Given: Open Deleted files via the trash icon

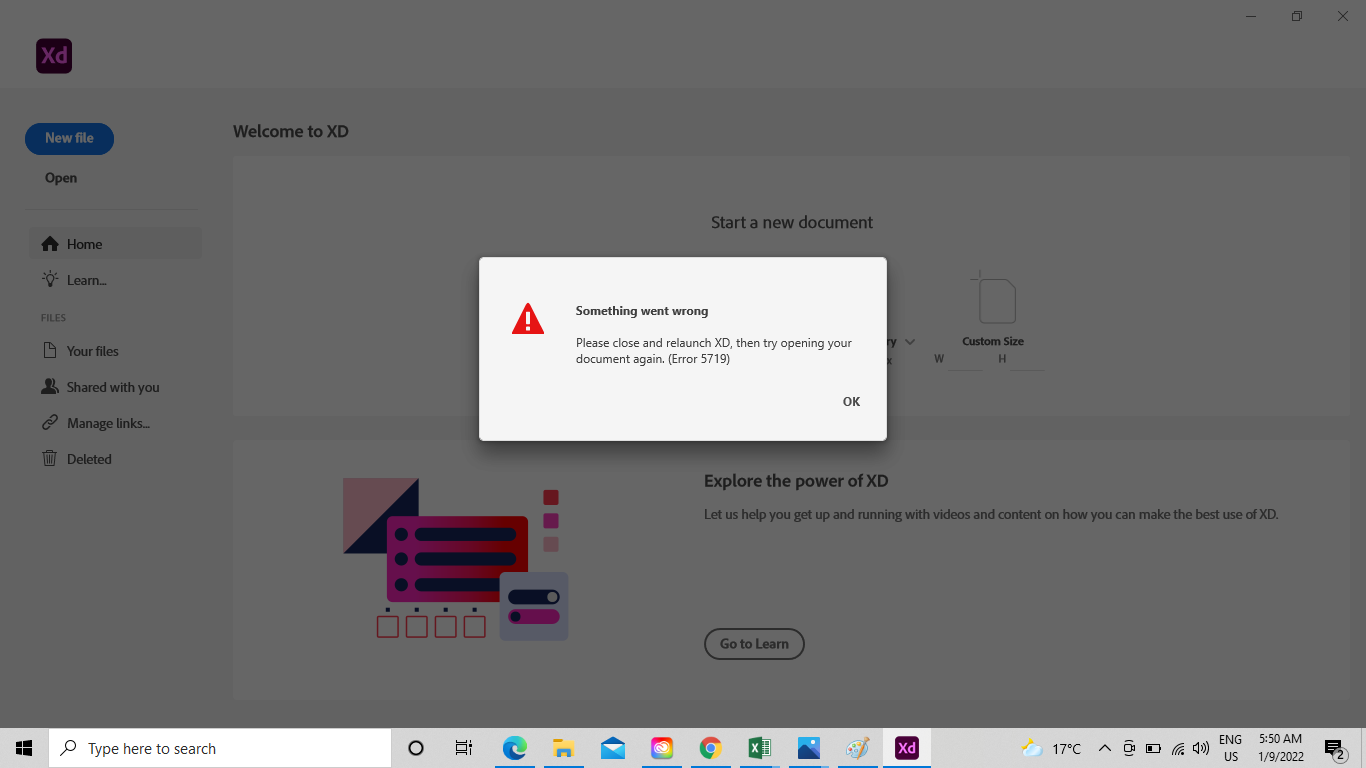Looking at the screenshot, I should 49,458.
